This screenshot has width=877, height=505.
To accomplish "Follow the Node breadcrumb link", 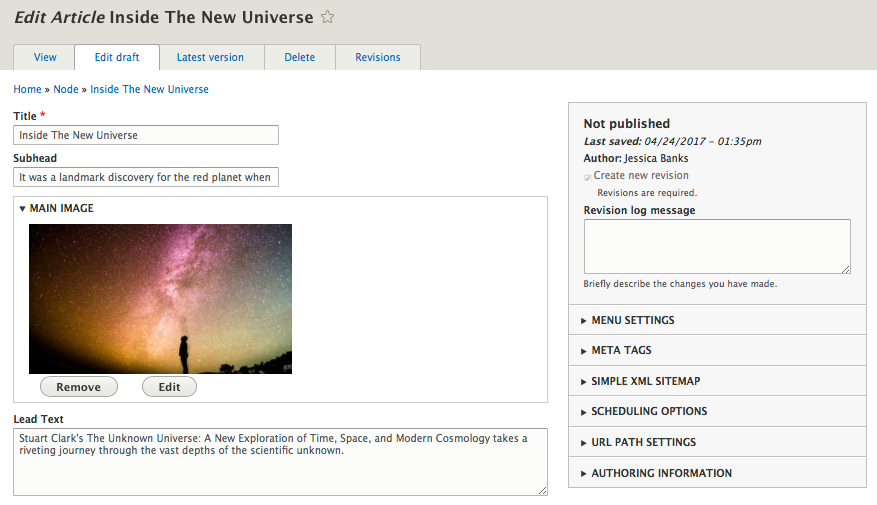I will click(66, 89).
